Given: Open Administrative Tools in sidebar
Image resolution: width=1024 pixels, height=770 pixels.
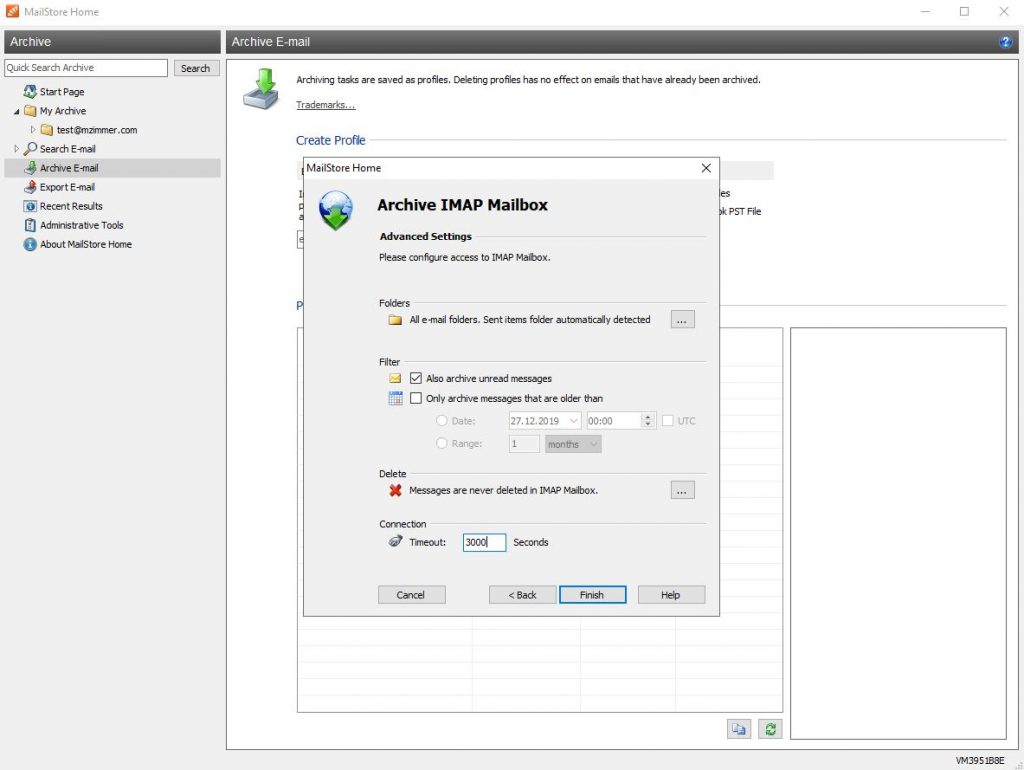Looking at the screenshot, I should [x=81, y=225].
